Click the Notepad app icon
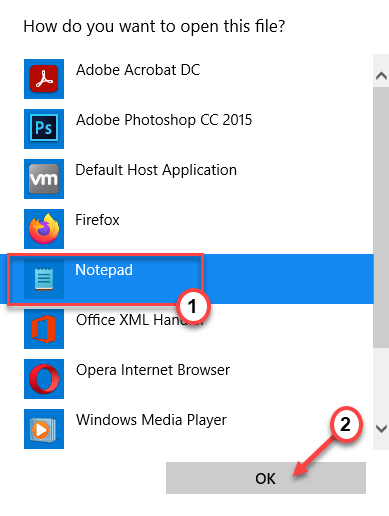The height and width of the screenshot is (516, 389). tap(44, 279)
